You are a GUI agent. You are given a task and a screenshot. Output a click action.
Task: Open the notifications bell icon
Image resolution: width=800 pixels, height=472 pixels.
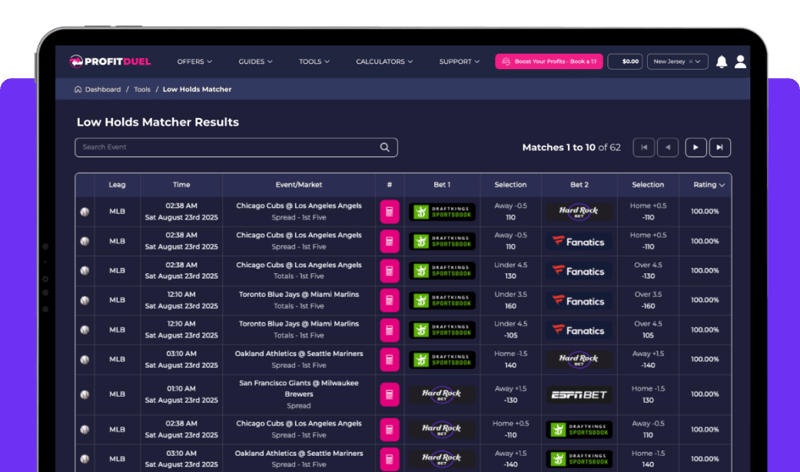721,62
